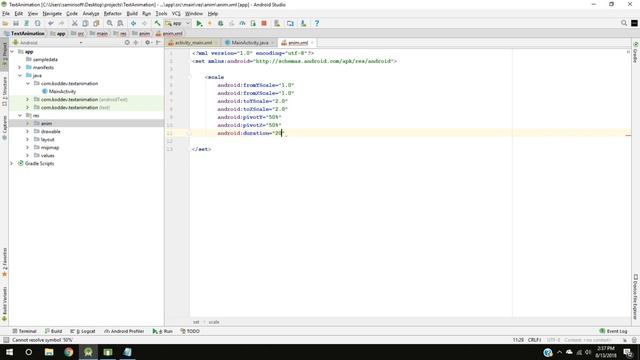Click the Undo arrow icon
The height and width of the screenshot is (360, 640).
coord(51,23)
